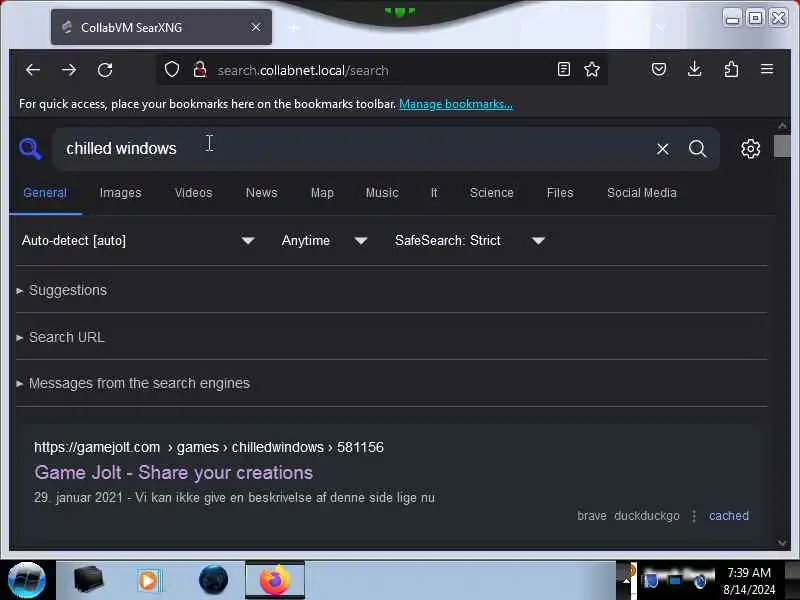
Task: Open the extensions puzzle icon
Action: 731,69
